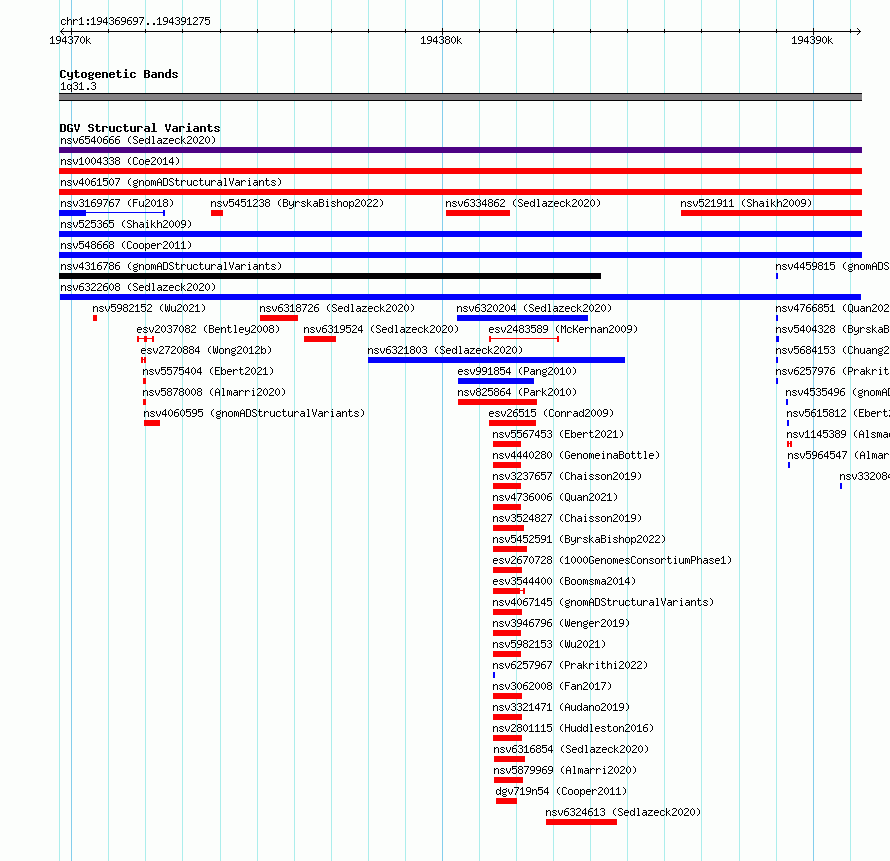890x861 pixels.
Task: Click nsv6320204 (Sedlazeck2020) label
Action: [x=534, y=308]
